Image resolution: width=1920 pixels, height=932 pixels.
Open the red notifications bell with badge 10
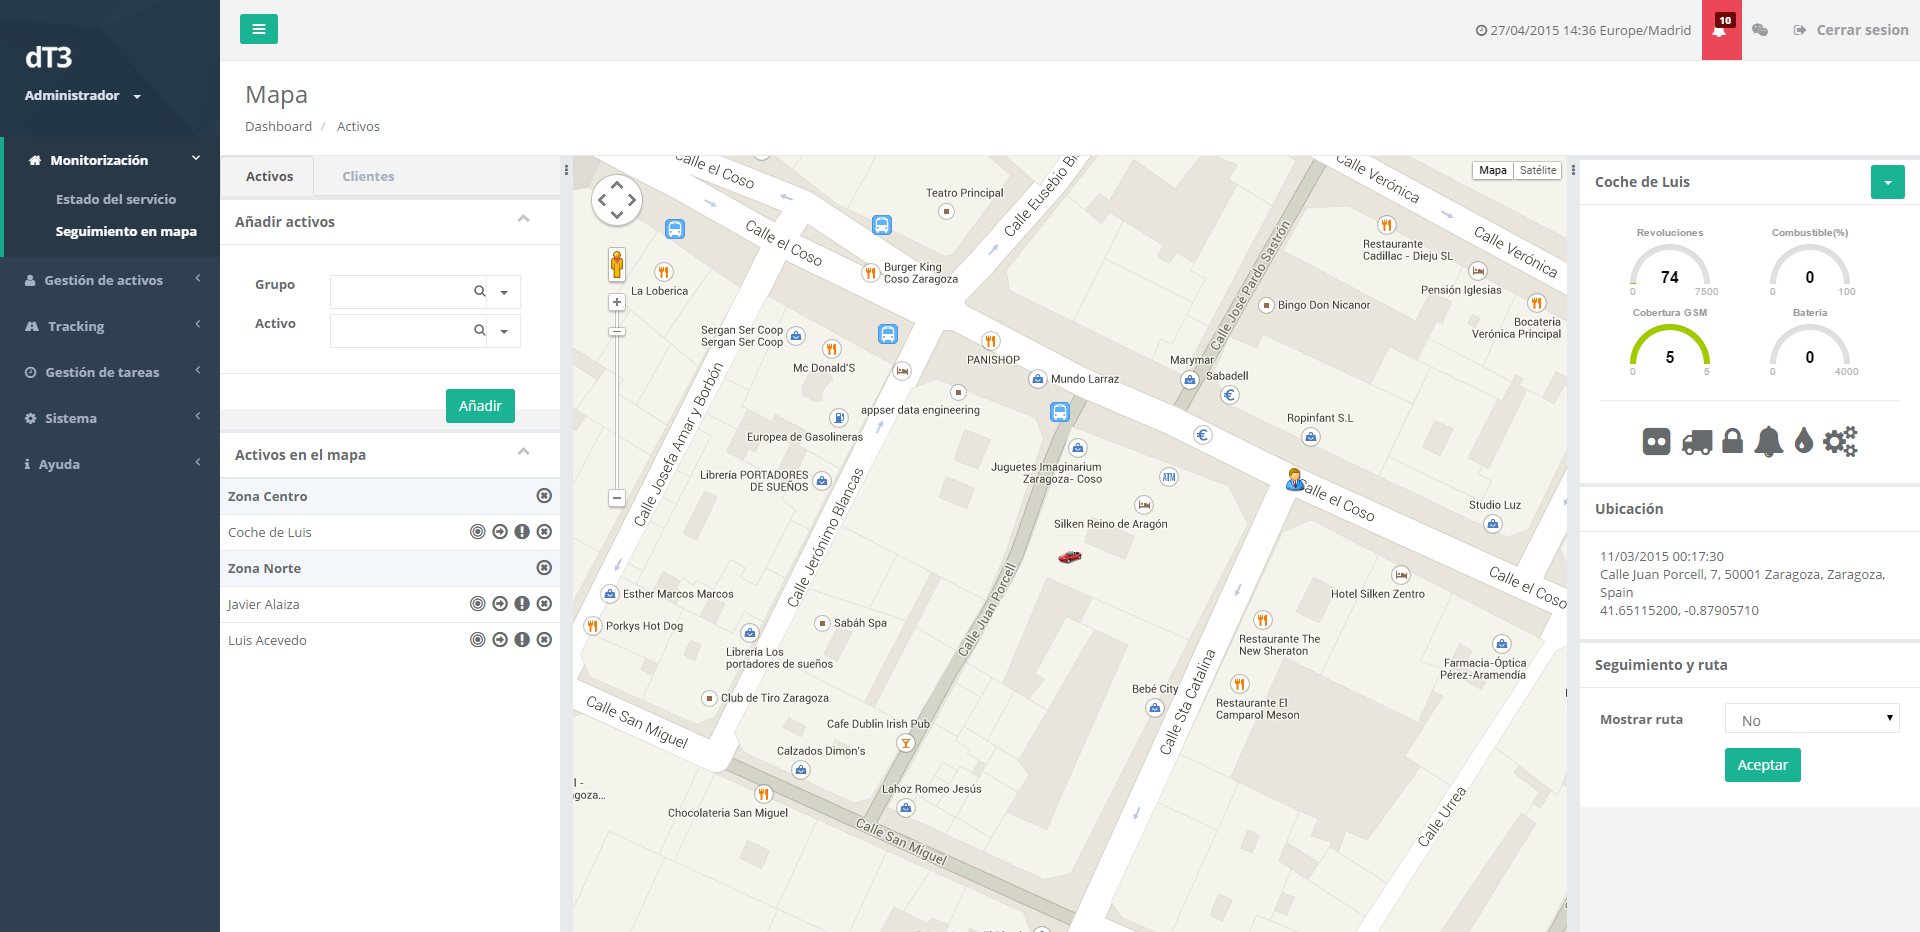(1721, 30)
